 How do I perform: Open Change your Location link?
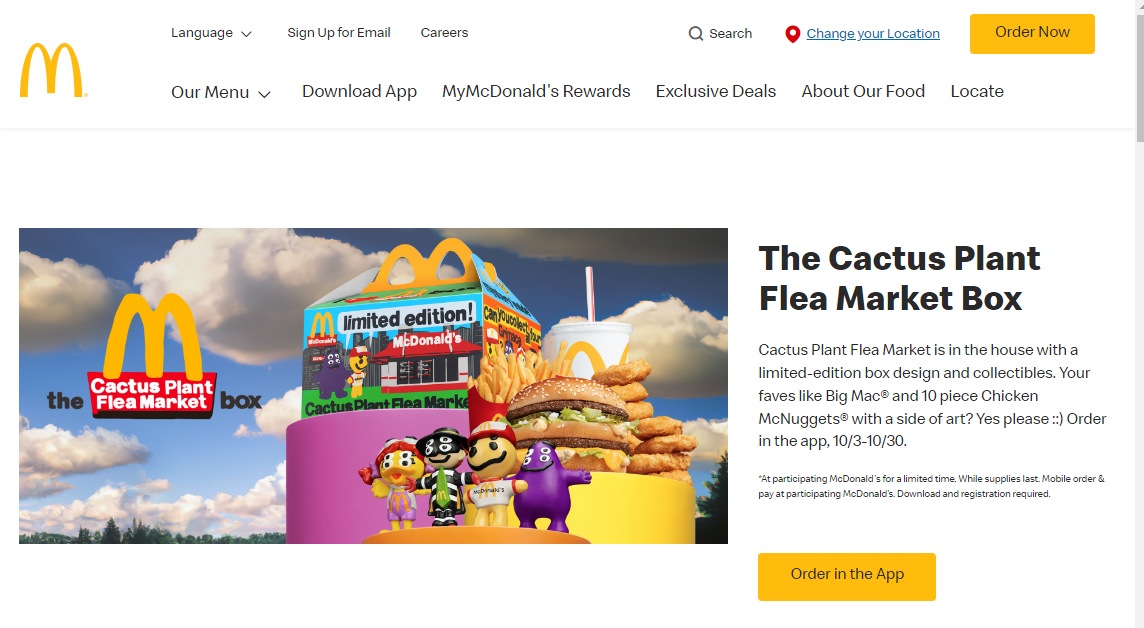pyautogui.click(x=873, y=34)
